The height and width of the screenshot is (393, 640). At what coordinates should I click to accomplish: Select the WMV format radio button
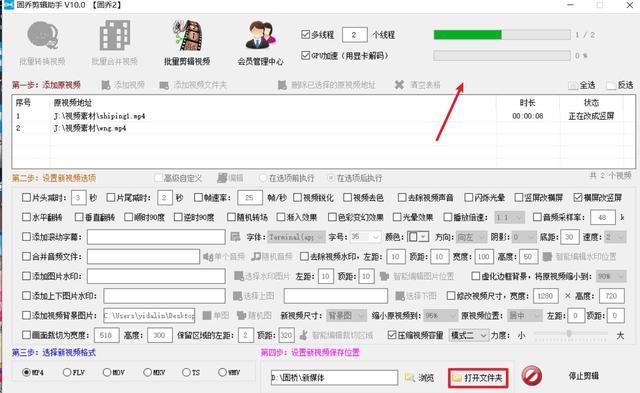click(222, 372)
